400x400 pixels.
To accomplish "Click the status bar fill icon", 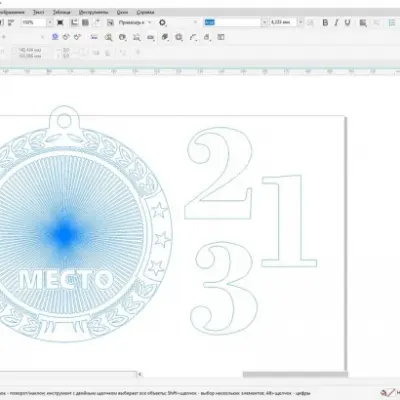I will pos(384,393).
